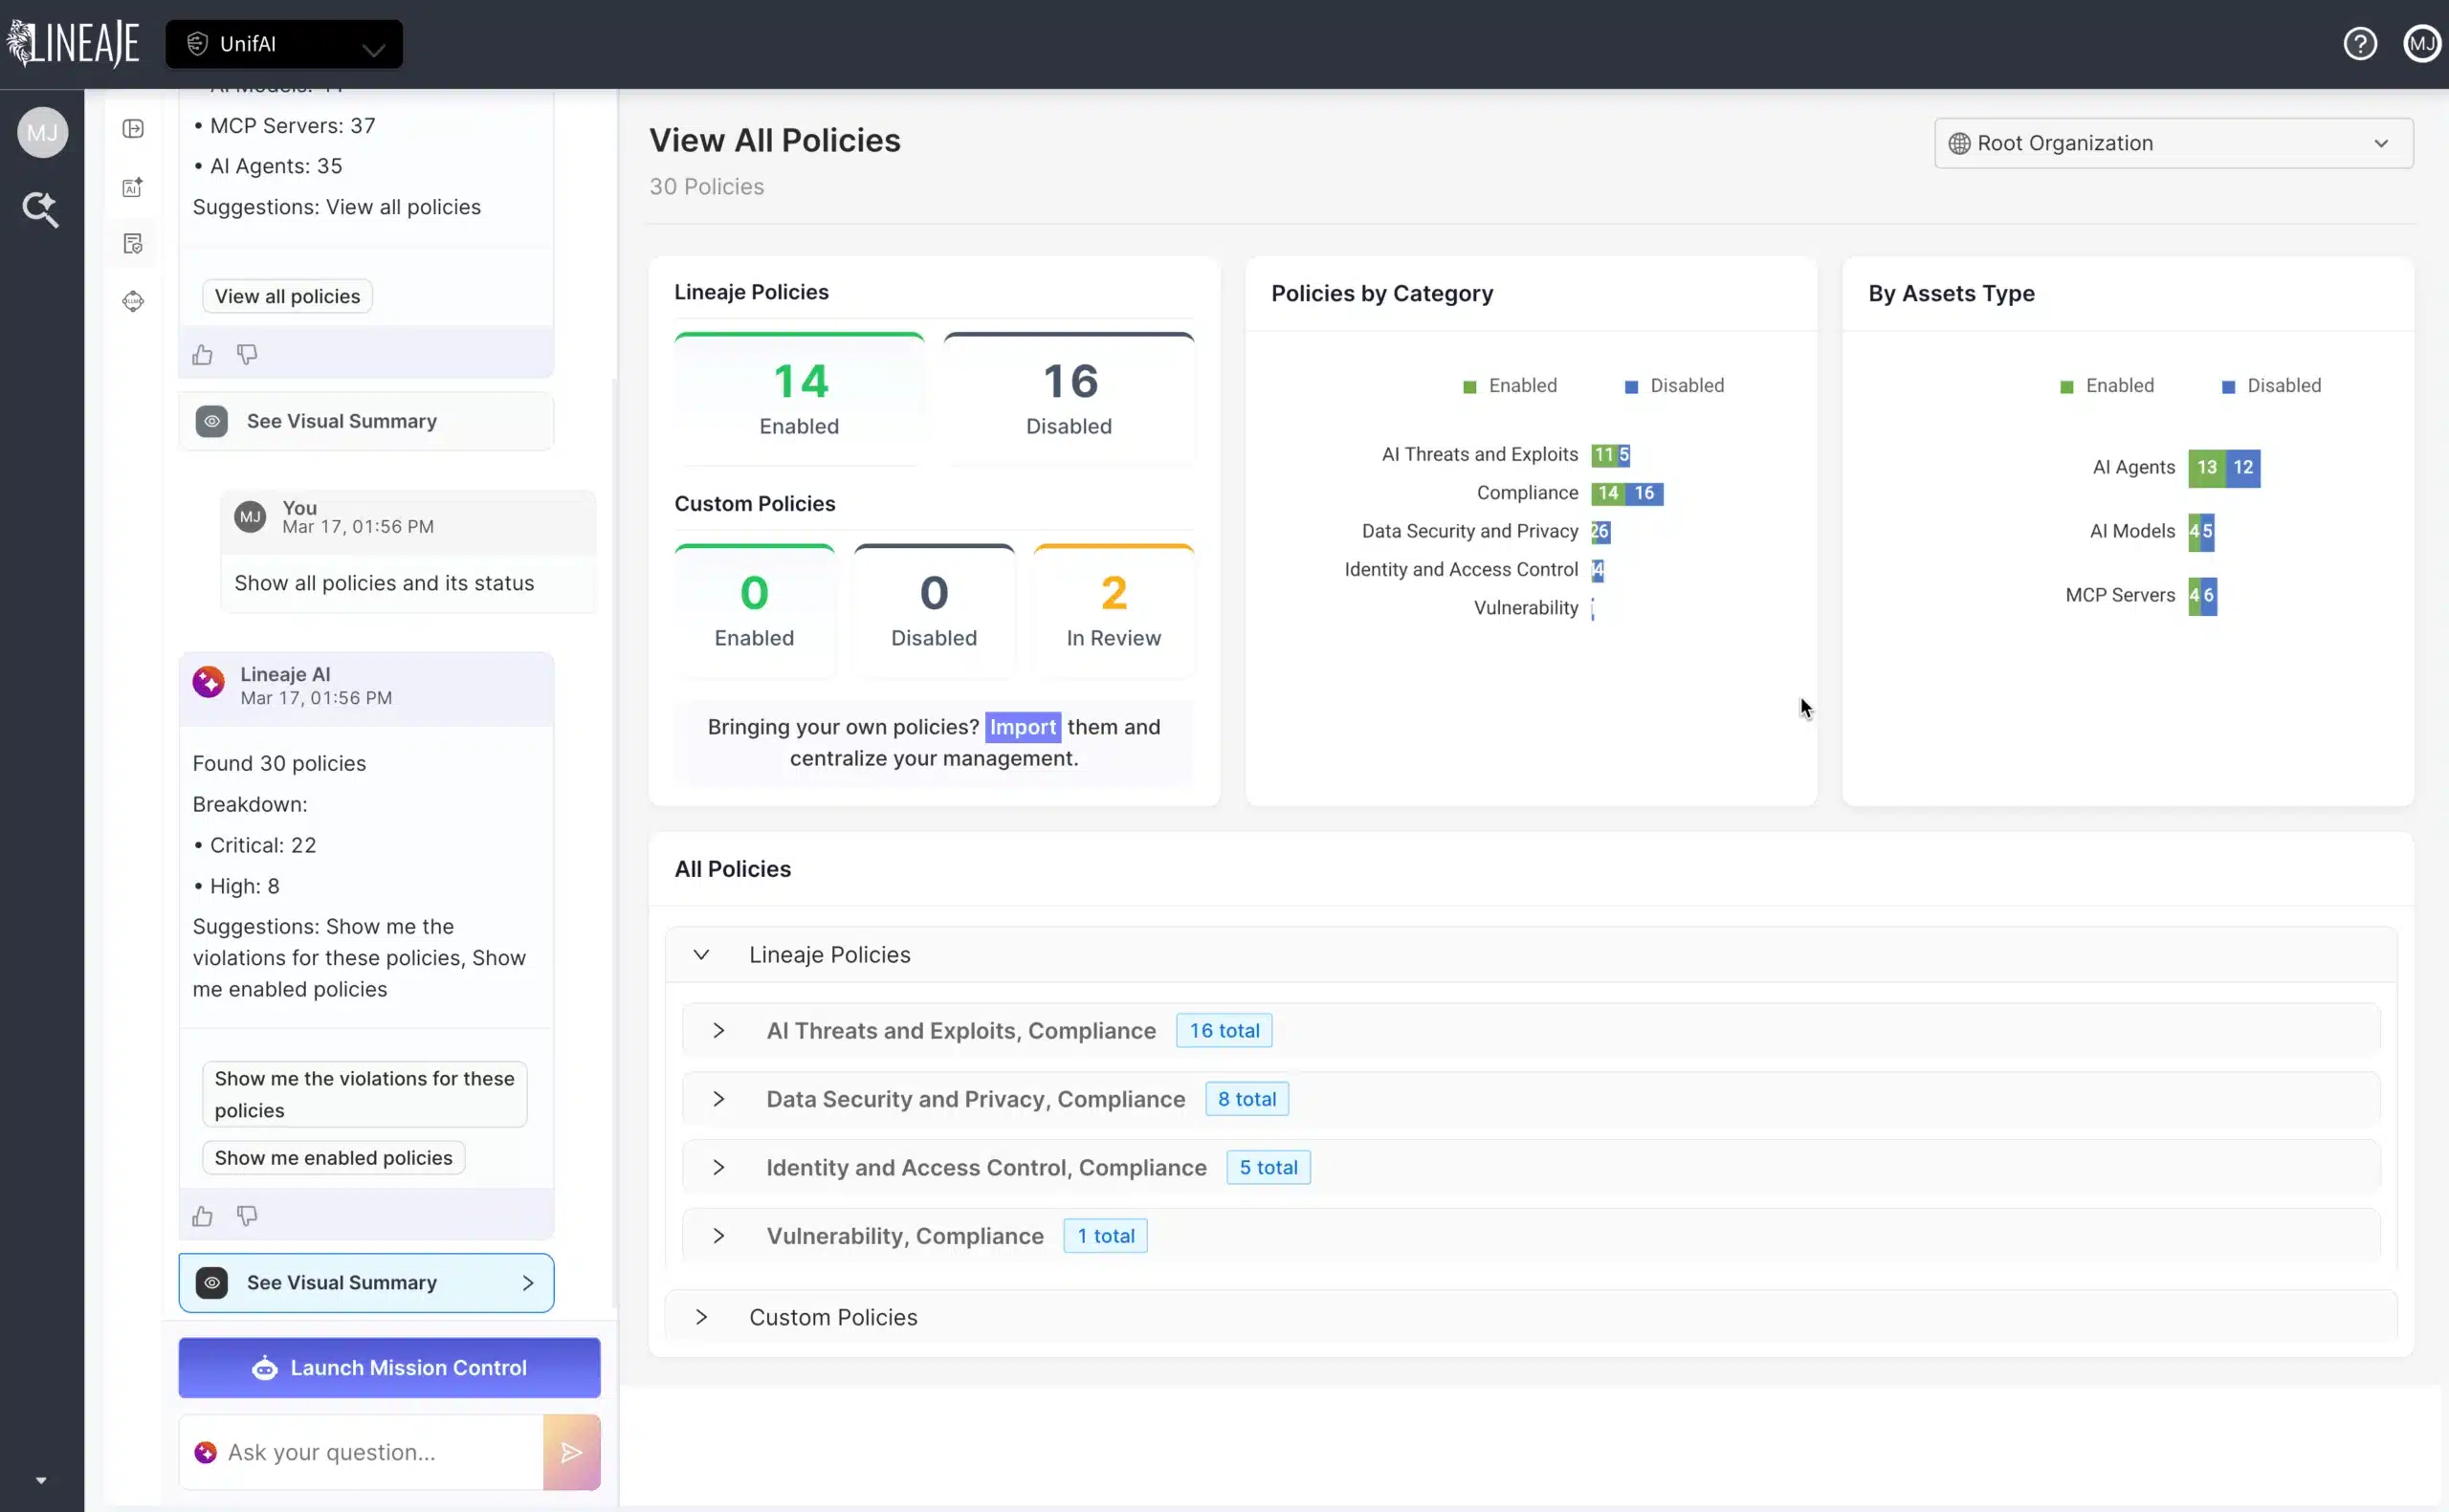
Task: Give thumbs up to the Lineaje AI response
Action: (x=202, y=1216)
